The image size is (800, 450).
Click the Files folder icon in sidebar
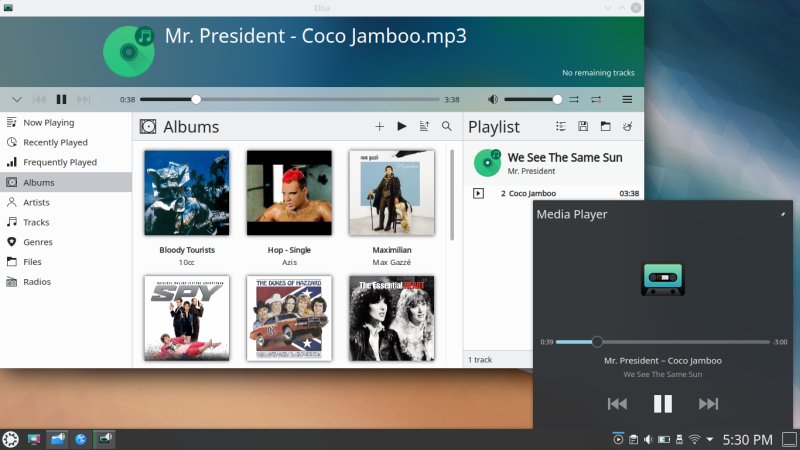click(11, 262)
